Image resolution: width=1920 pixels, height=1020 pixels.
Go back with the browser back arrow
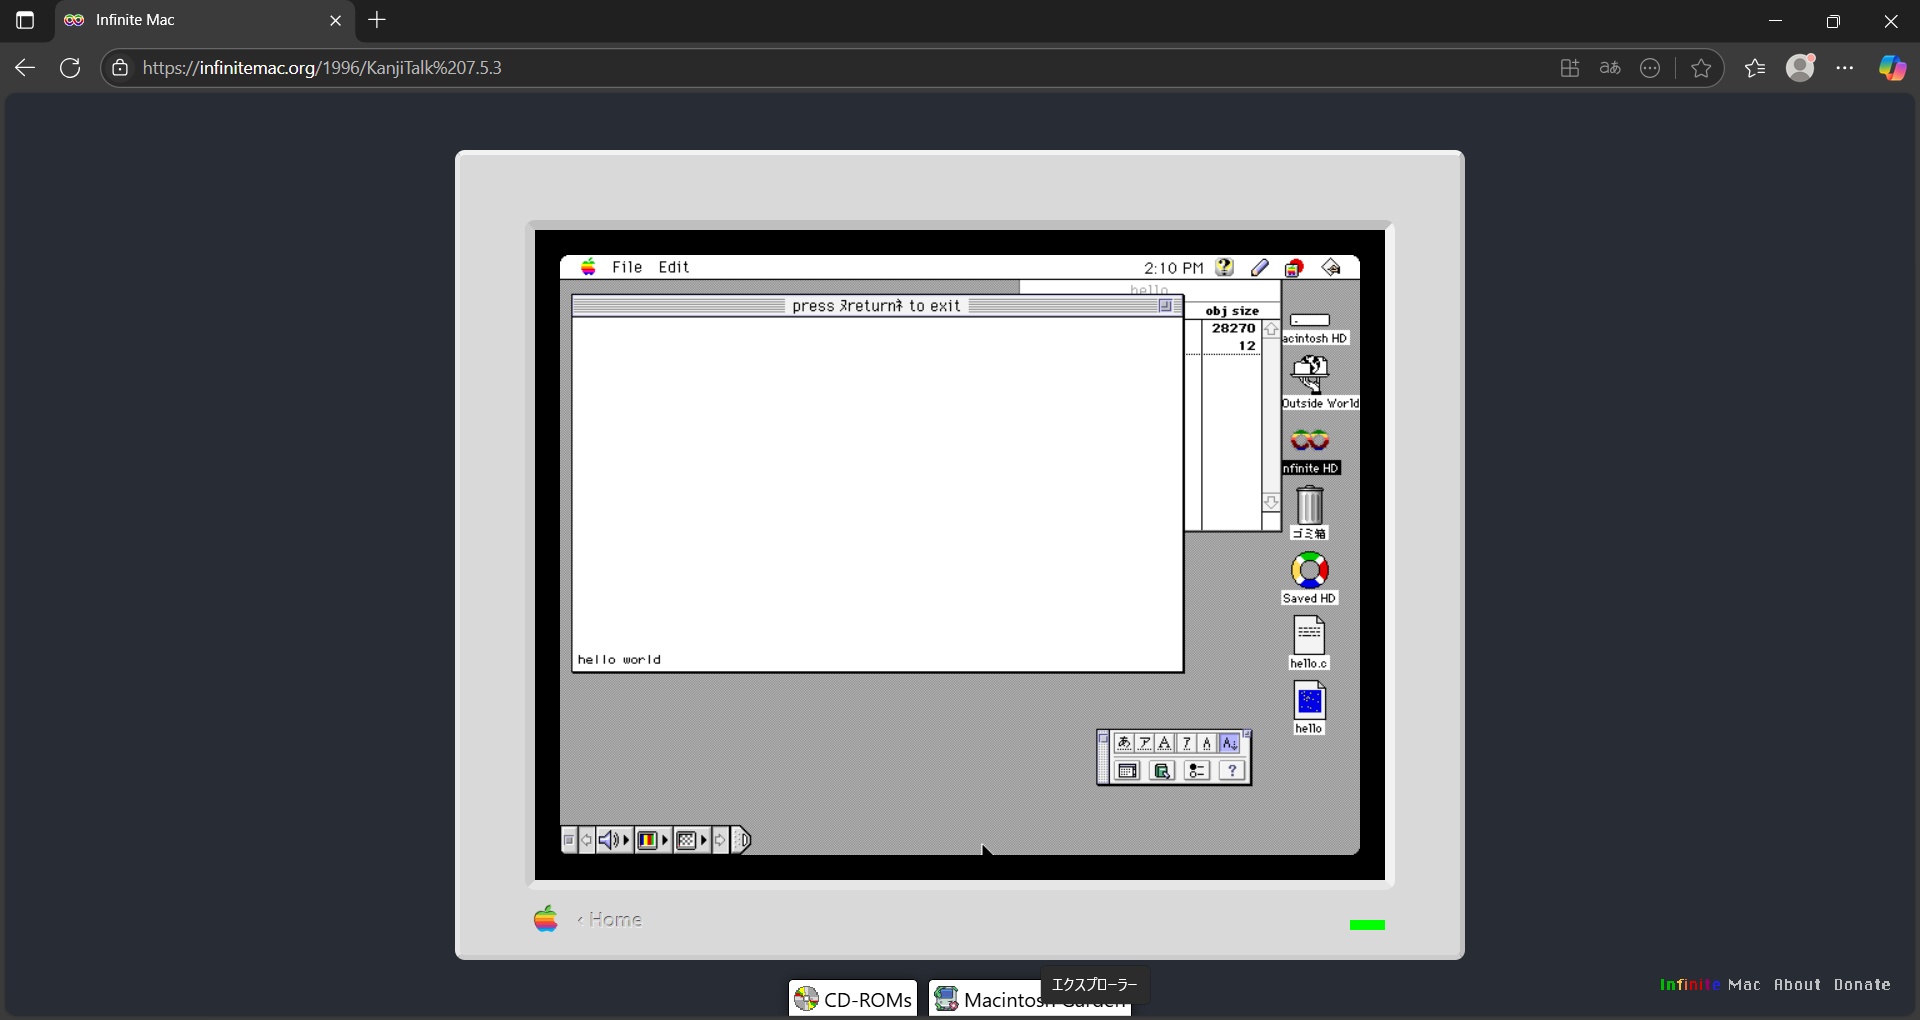tap(25, 68)
